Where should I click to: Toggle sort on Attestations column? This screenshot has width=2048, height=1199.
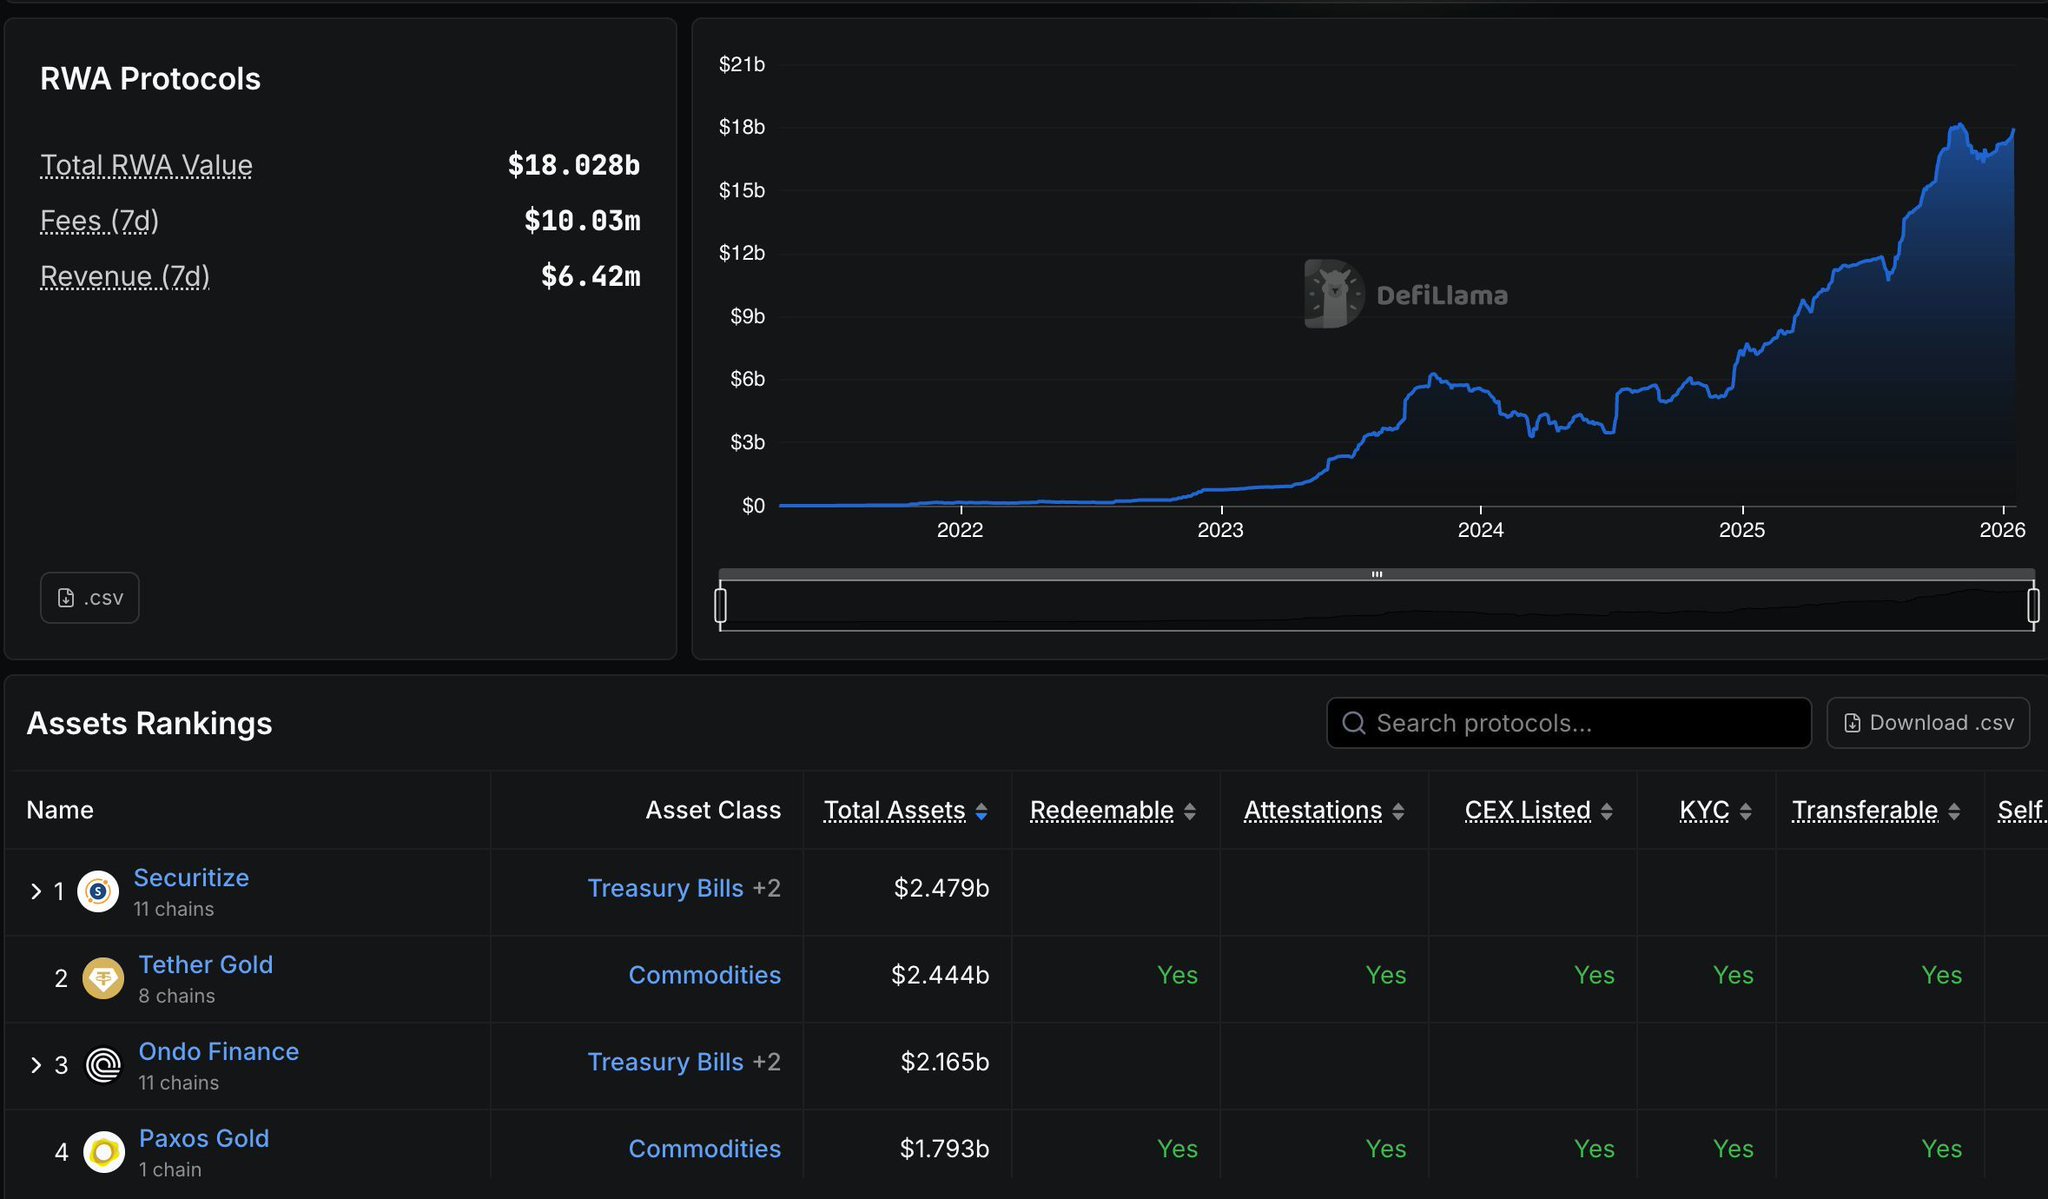point(1398,811)
